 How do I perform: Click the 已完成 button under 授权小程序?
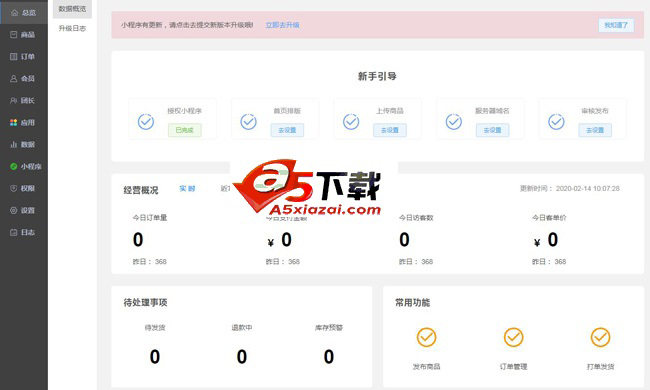click(x=184, y=130)
